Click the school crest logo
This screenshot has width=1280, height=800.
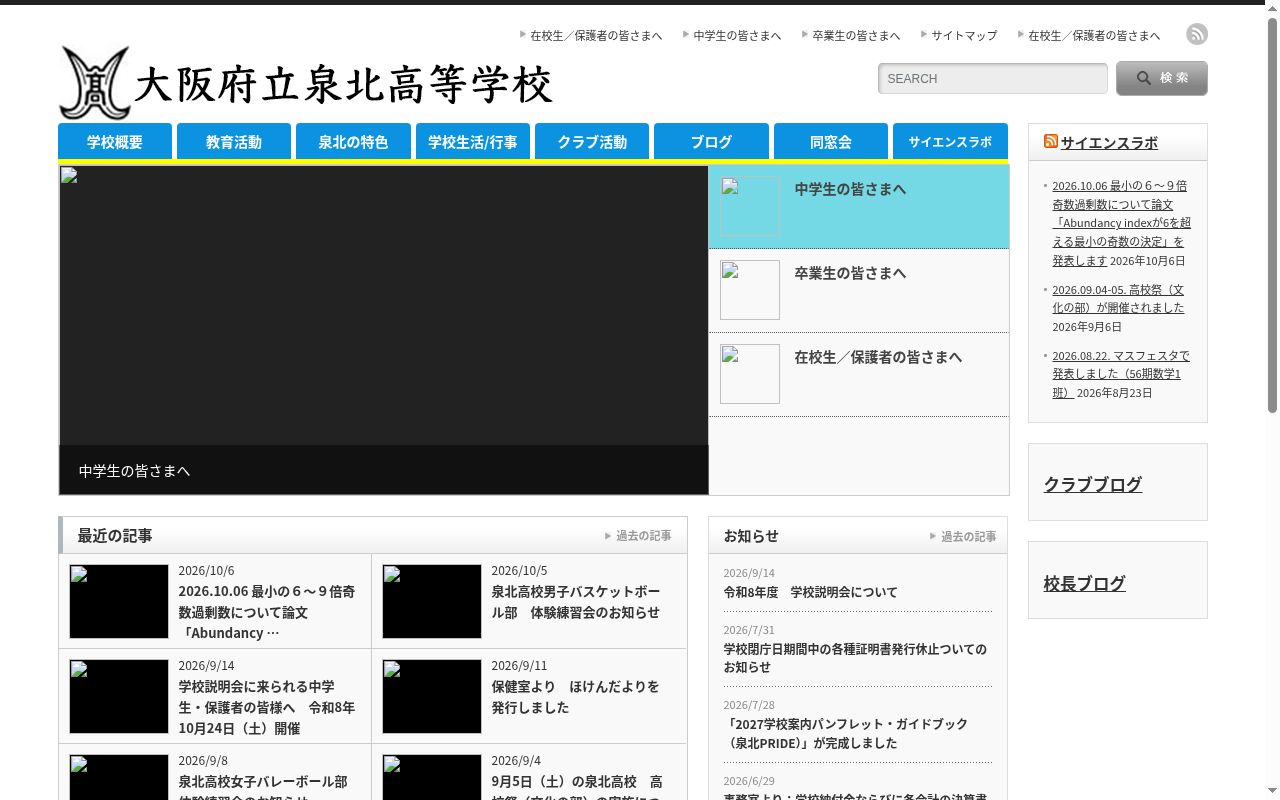click(95, 83)
